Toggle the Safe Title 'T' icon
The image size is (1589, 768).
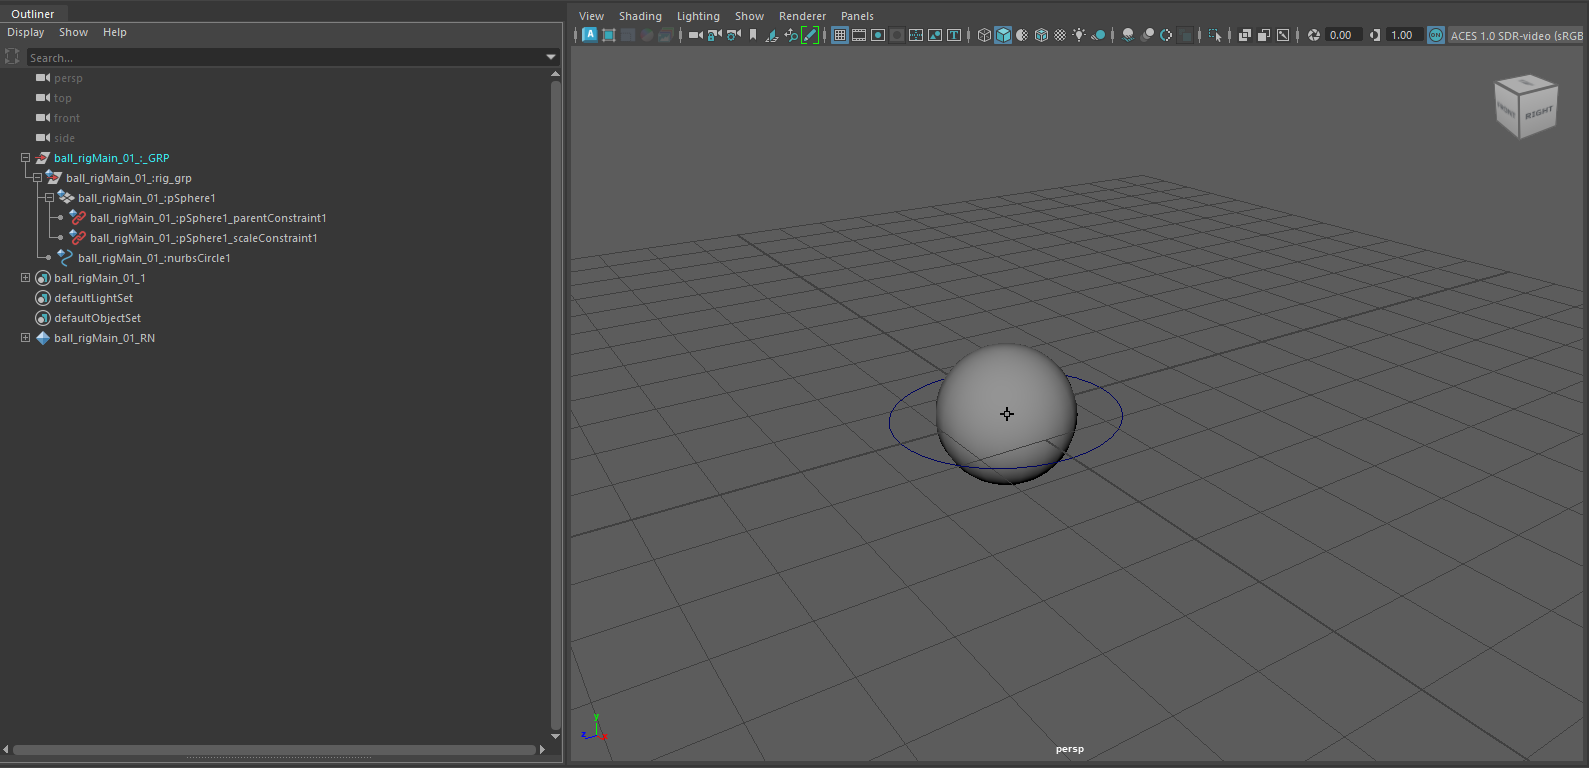pos(954,35)
